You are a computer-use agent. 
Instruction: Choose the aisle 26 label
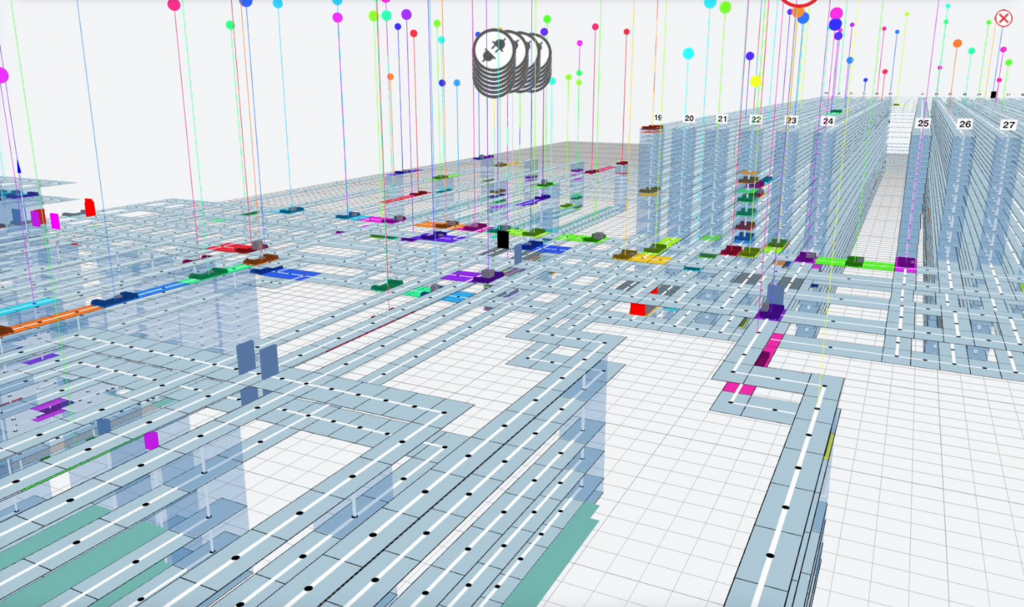(965, 124)
